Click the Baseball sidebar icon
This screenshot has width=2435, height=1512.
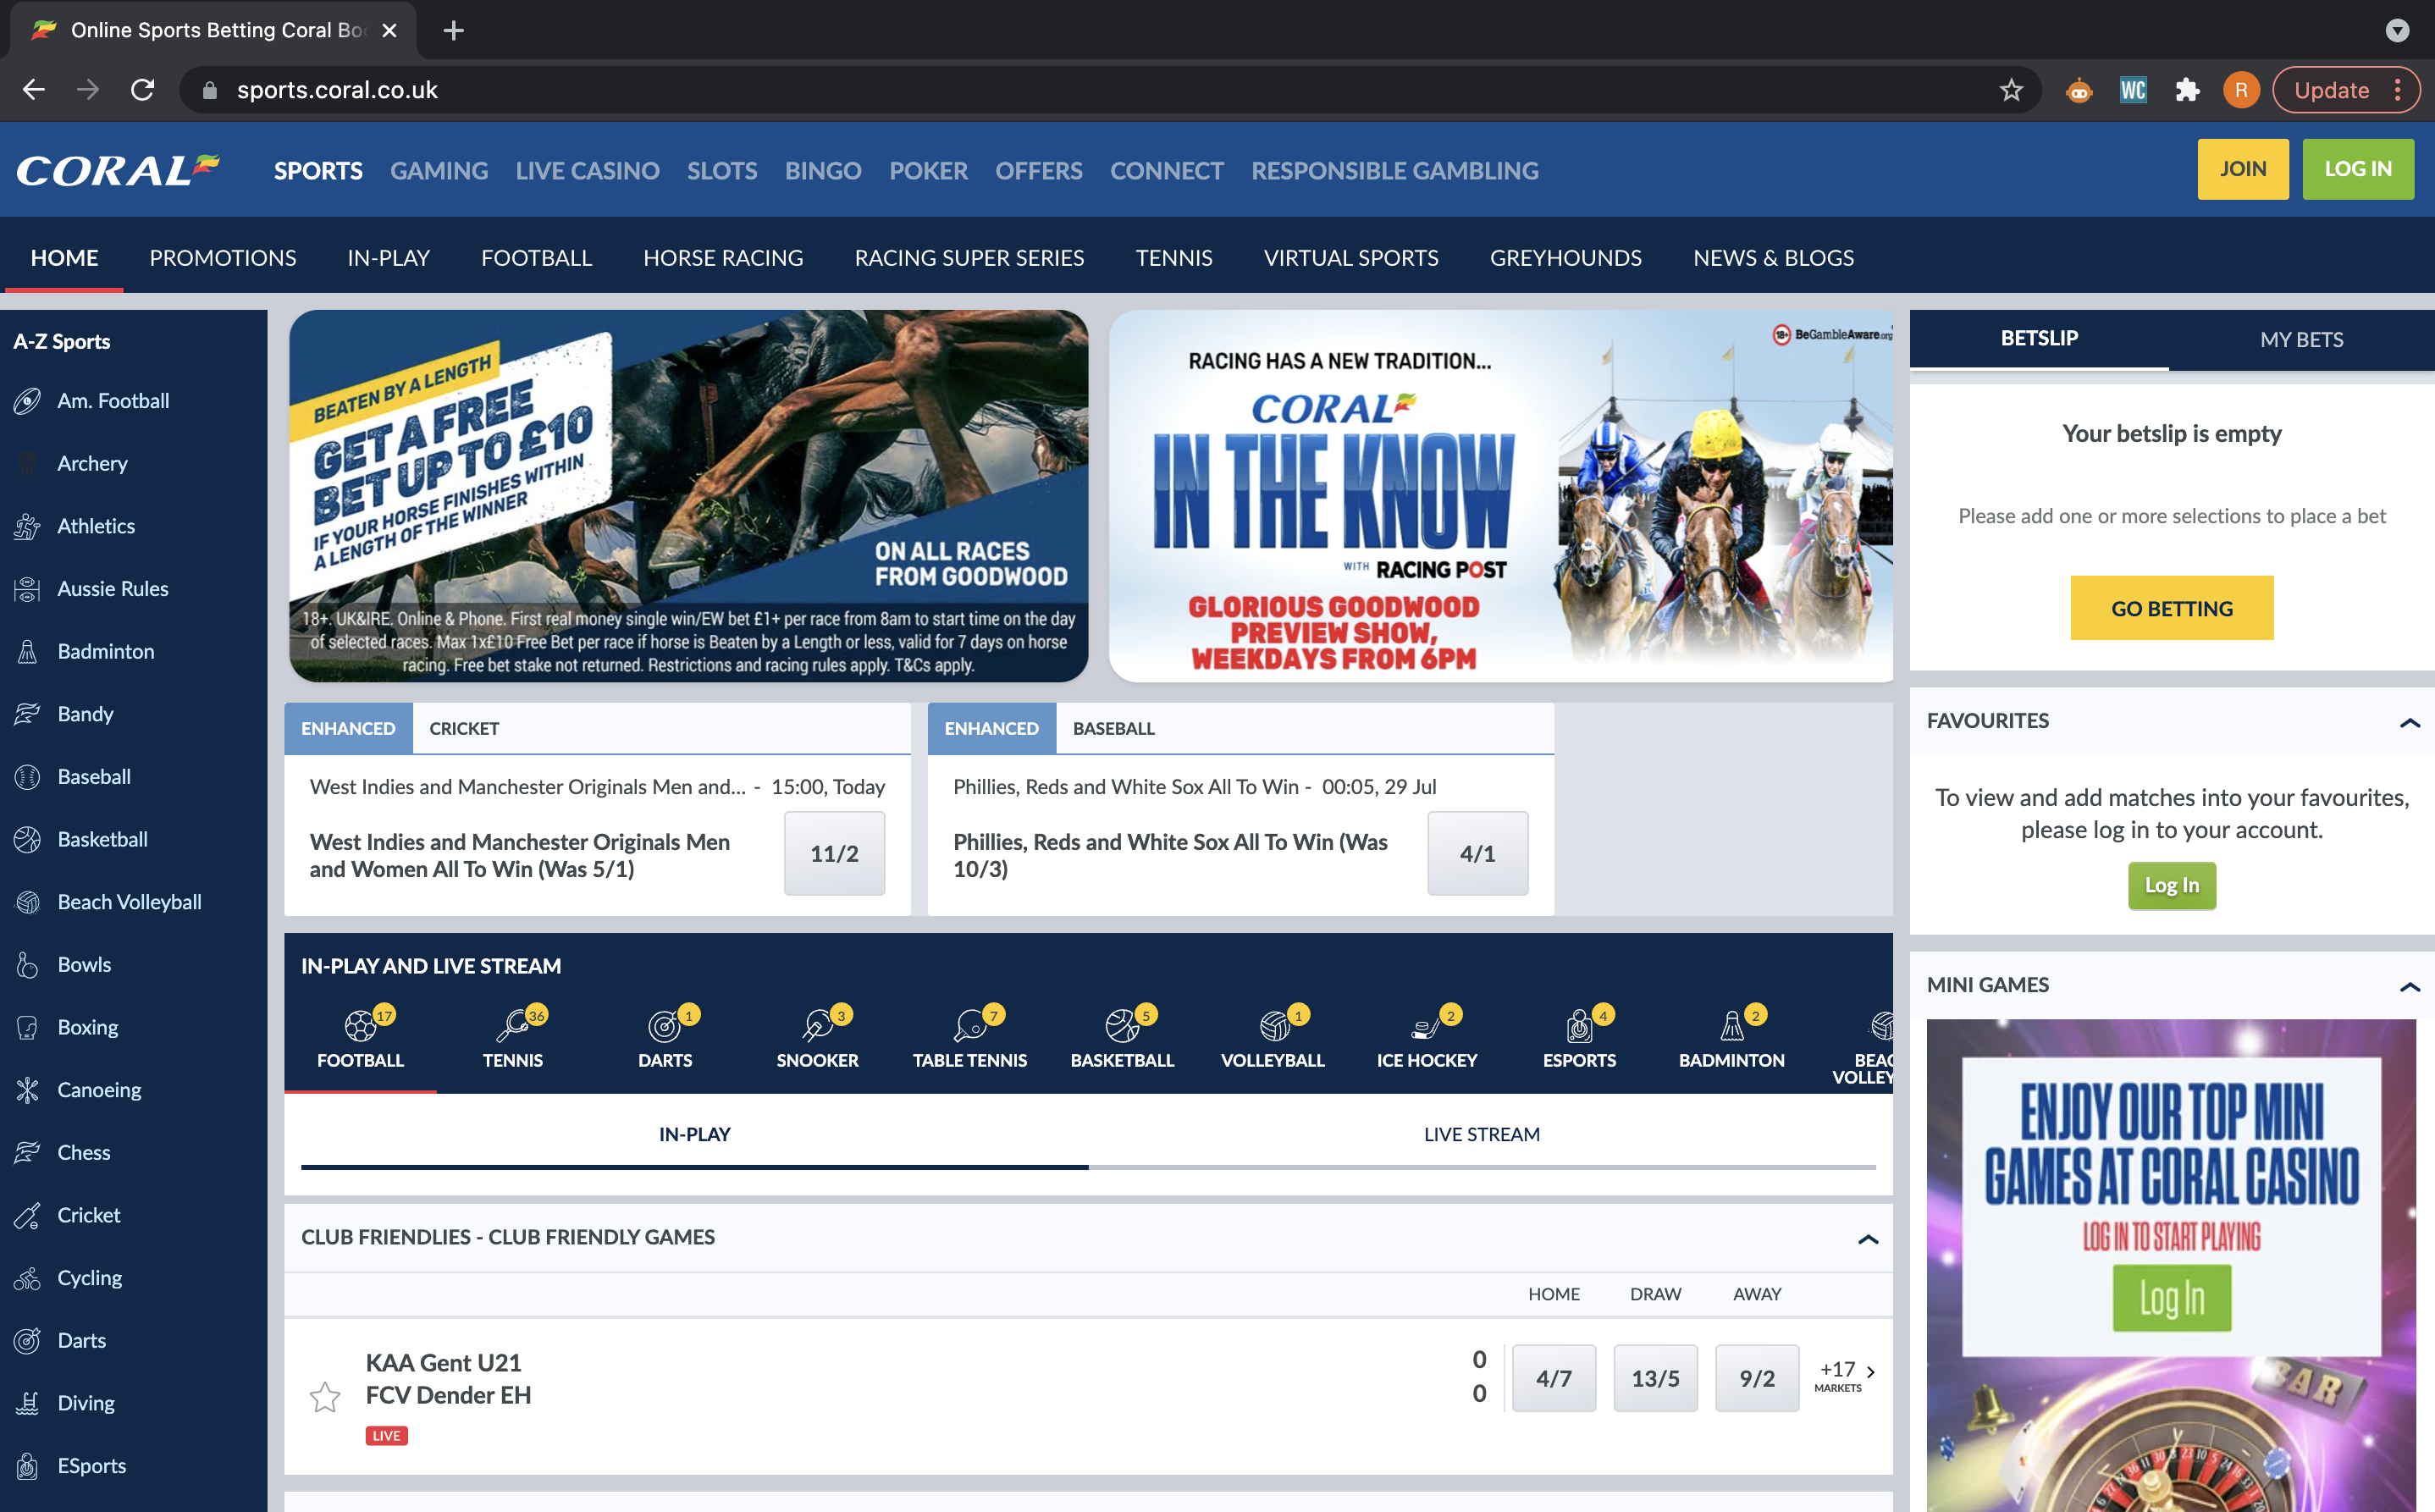pos(27,777)
